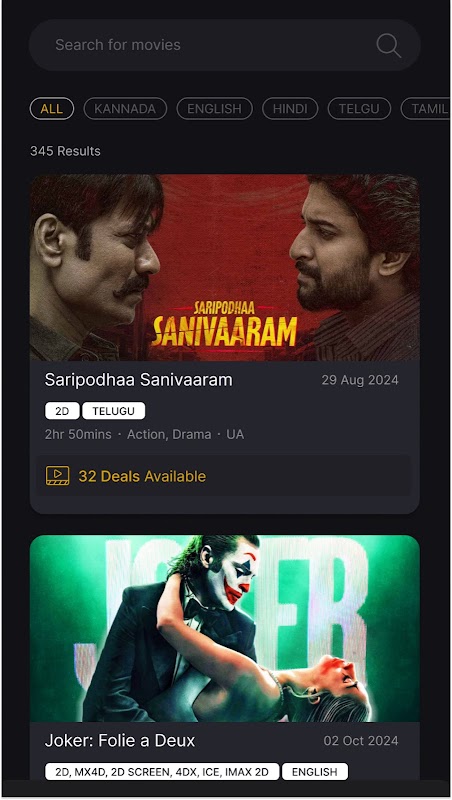Image resolution: width=452 pixels, height=800 pixels.
Task: Click the TELUGU language tag
Action: tap(113, 411)
